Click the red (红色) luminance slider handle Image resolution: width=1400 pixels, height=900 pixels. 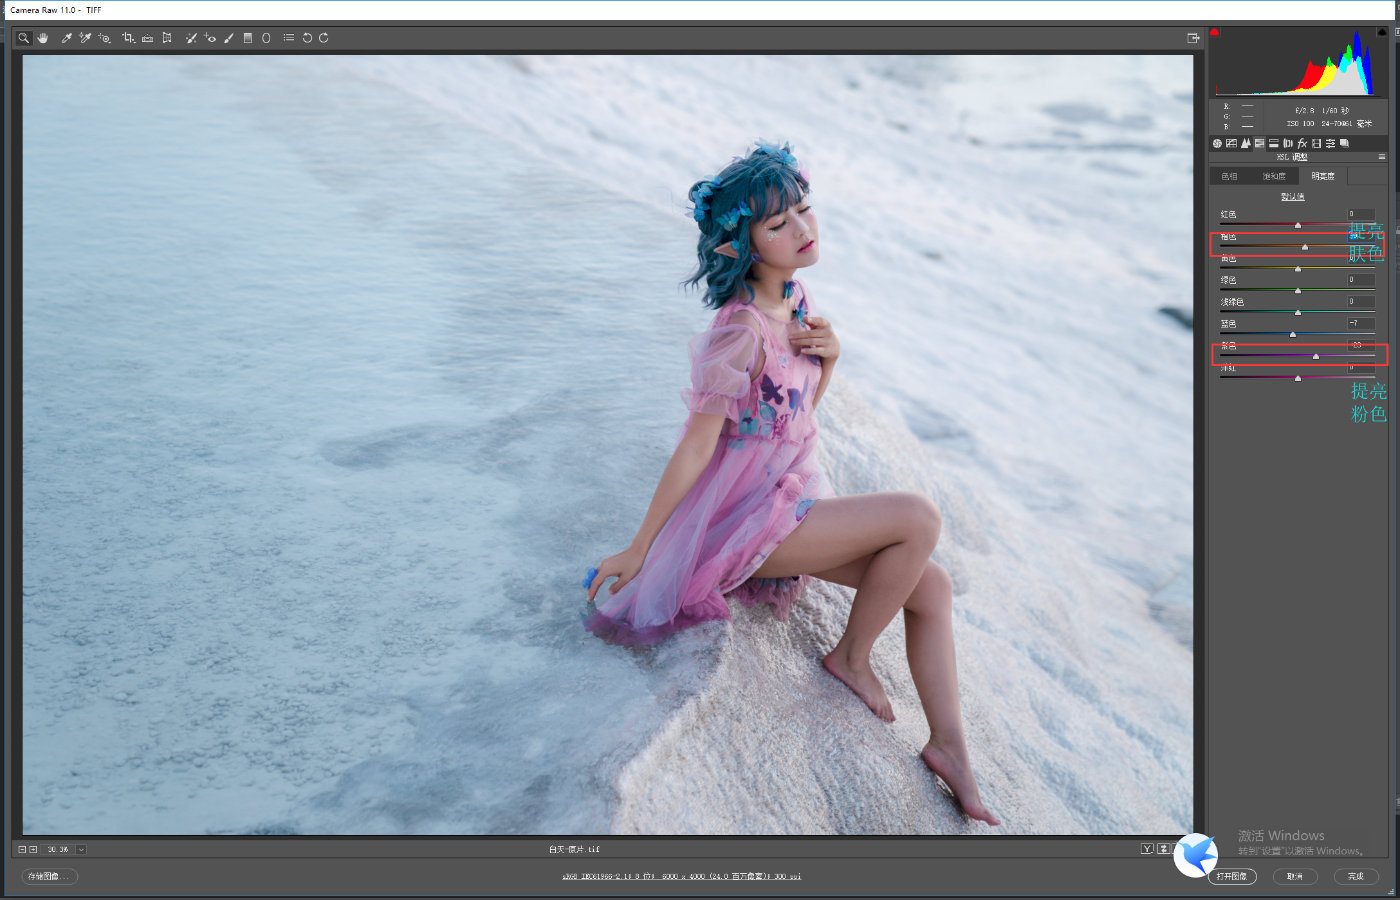pos(1298,225)
